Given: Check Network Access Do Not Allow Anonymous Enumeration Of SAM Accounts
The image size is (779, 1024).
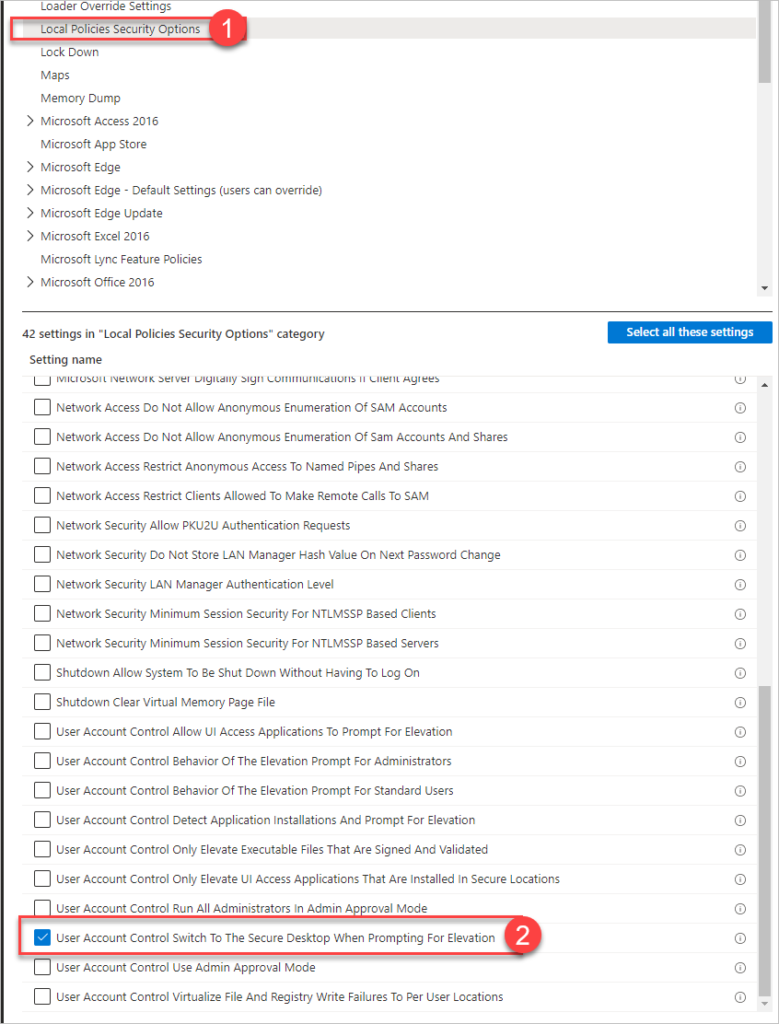Looking at the screenshot, I should pos(41,407).
